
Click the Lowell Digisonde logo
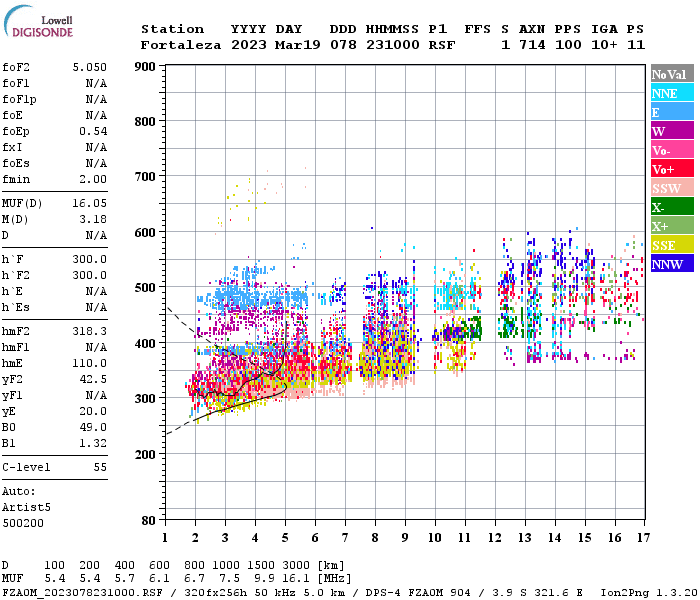pyautogui.click(x=38, y=21)
